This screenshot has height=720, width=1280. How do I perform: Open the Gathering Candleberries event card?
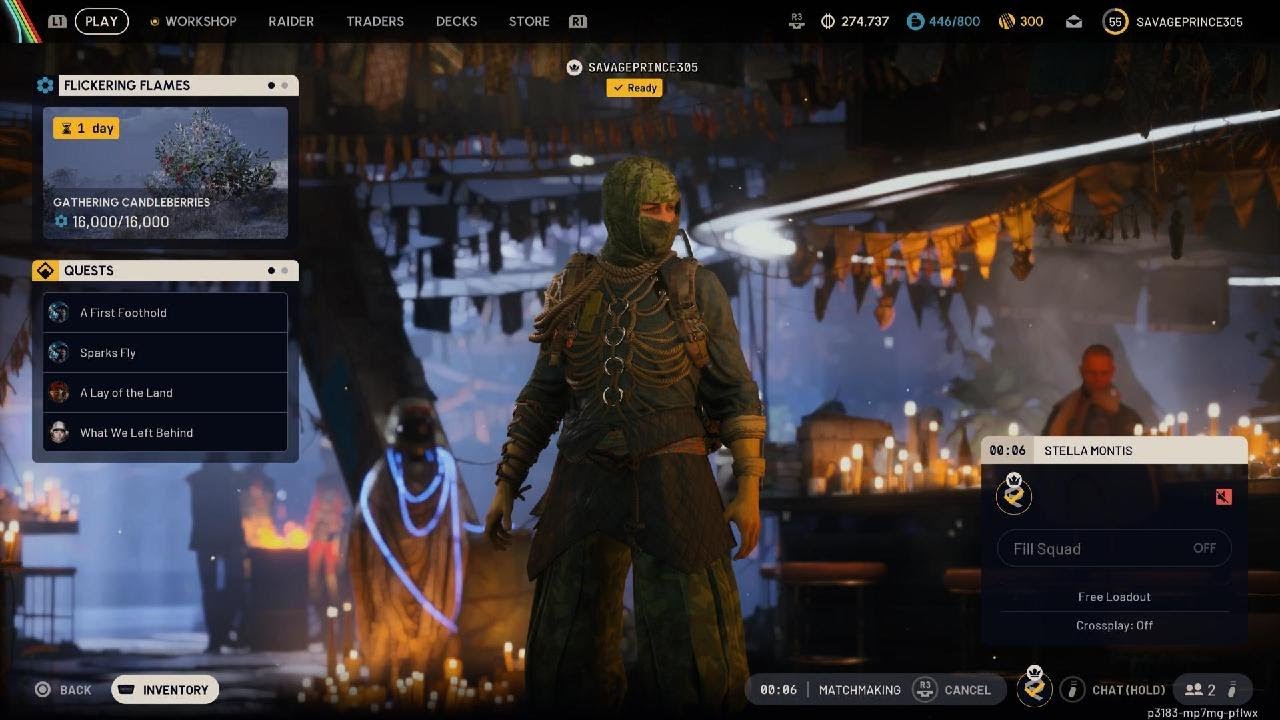[165, 173]
